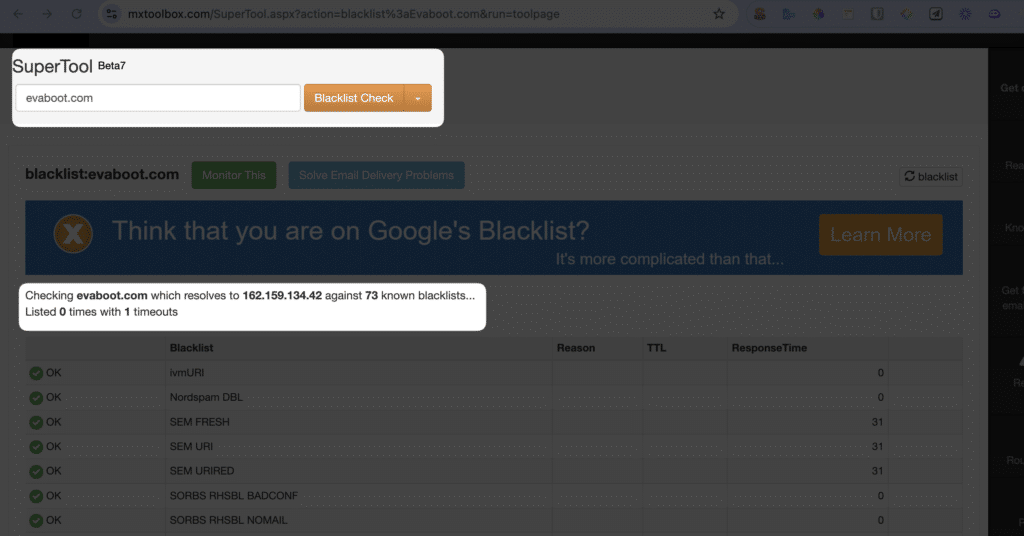Refresh results with the blacklist reload button
This screenshot has height=536, width=1024.
pyautogui.click(x=931, y=176)
